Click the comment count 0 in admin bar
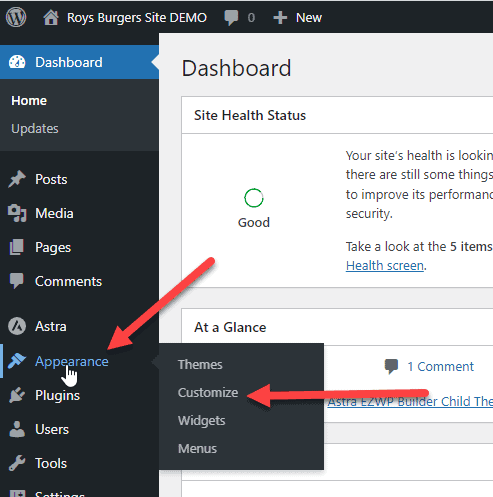Viewport: 493px width, 497px height. [251, 18]
